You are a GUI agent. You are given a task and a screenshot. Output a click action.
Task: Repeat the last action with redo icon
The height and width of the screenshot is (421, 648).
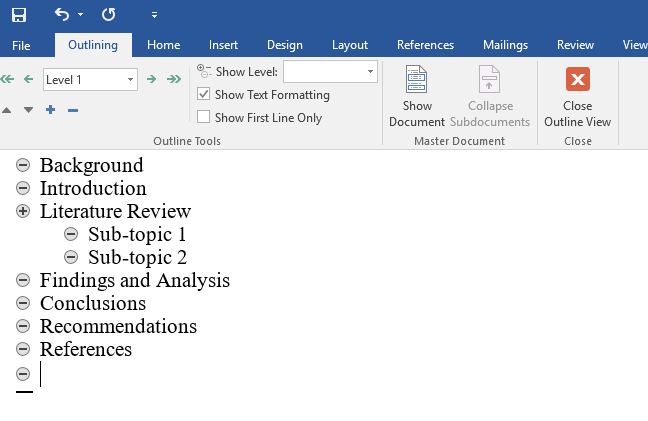coord(109,14)
